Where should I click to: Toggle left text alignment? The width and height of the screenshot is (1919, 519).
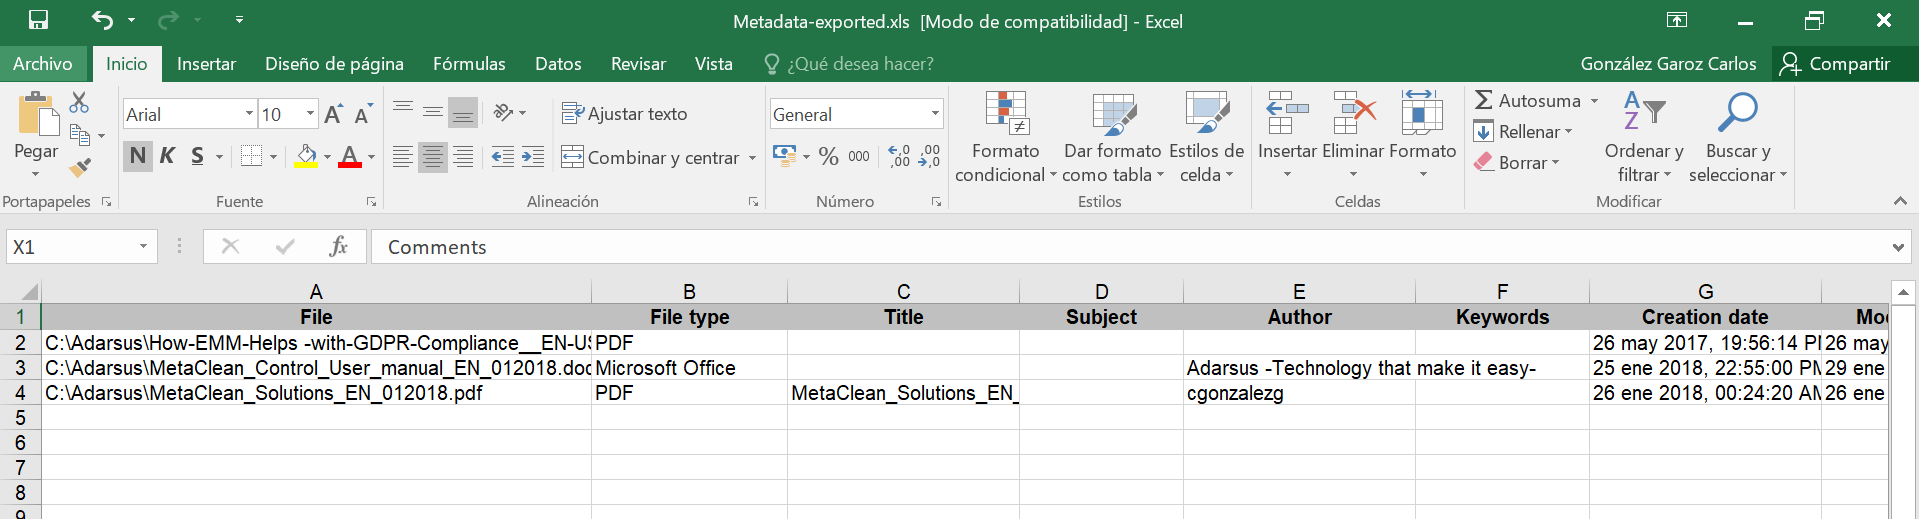[x=403, y=156]
